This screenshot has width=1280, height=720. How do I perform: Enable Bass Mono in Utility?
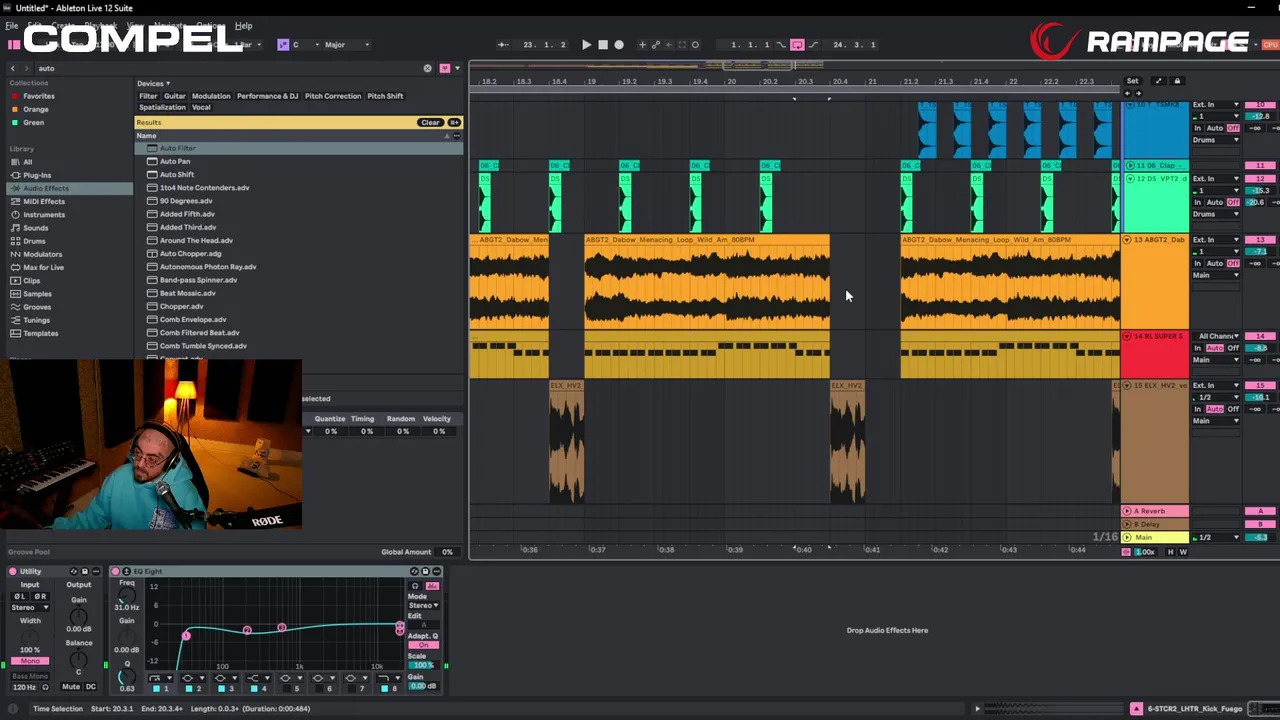coord(30,676)
